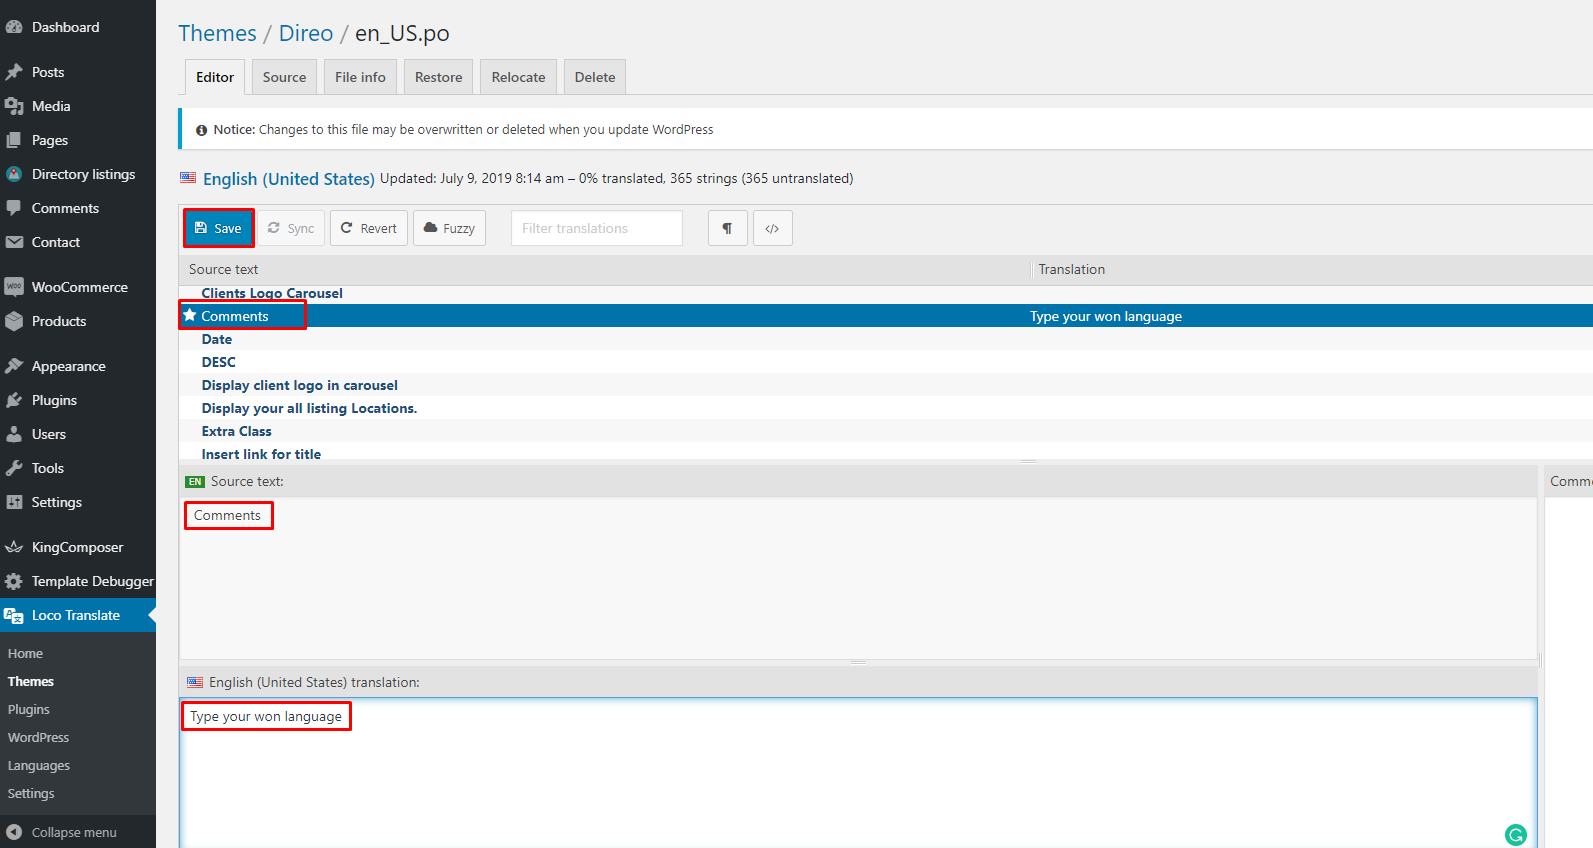1593x848 pixels.
Task: Click the KingComposer crown icon
Action: 14,547
